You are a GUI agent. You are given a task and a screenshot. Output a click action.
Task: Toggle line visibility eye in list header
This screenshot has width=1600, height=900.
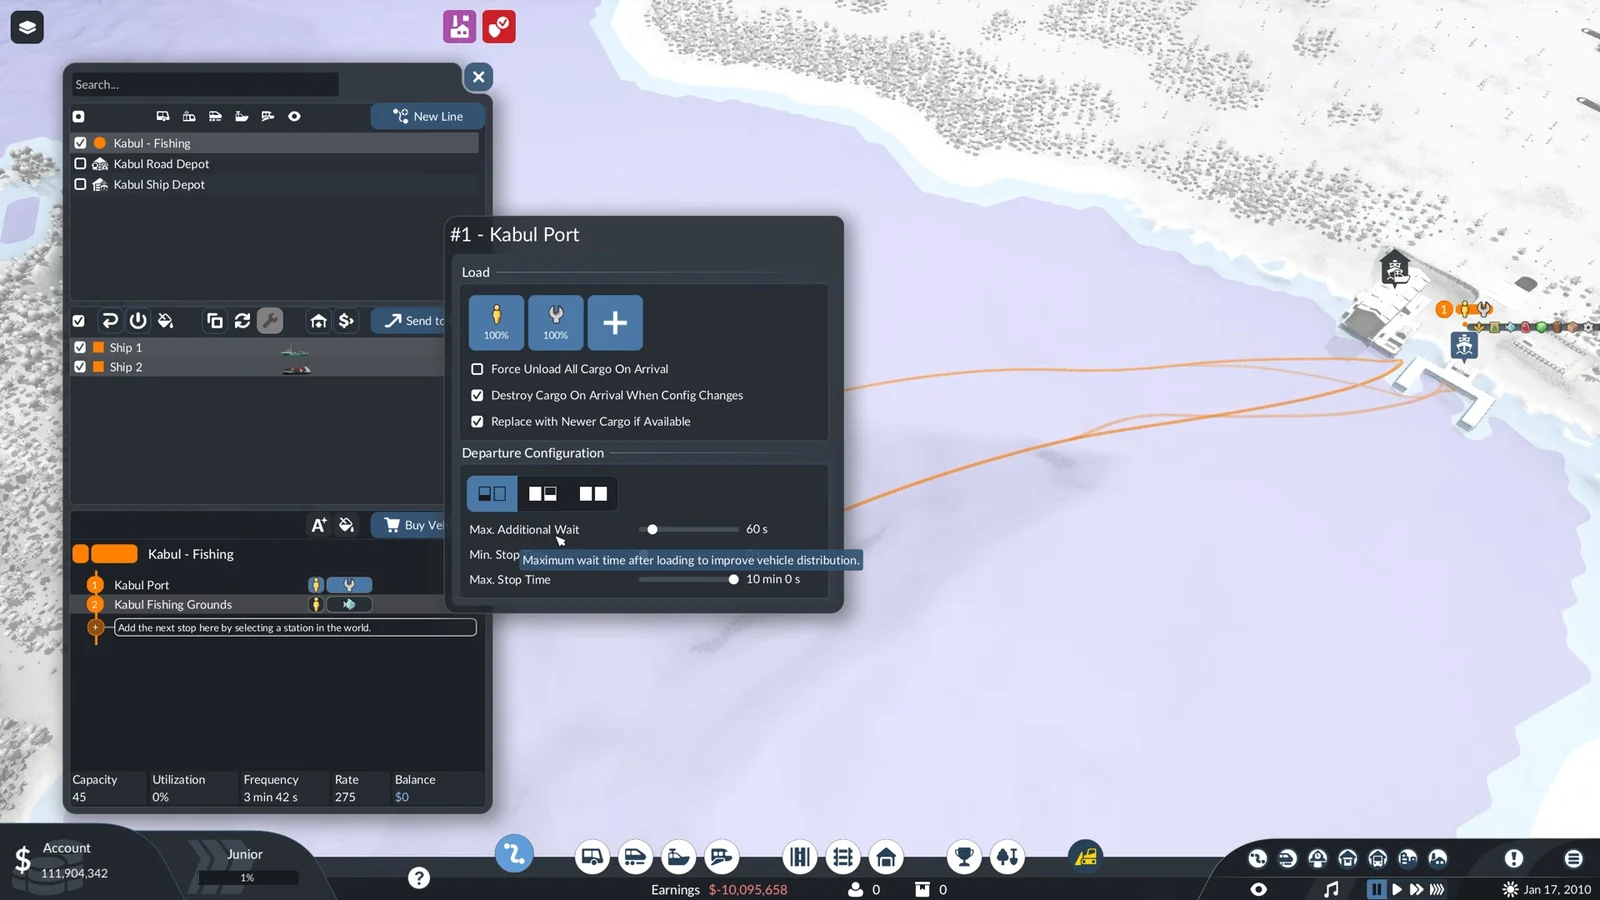[x=294, y=116]
